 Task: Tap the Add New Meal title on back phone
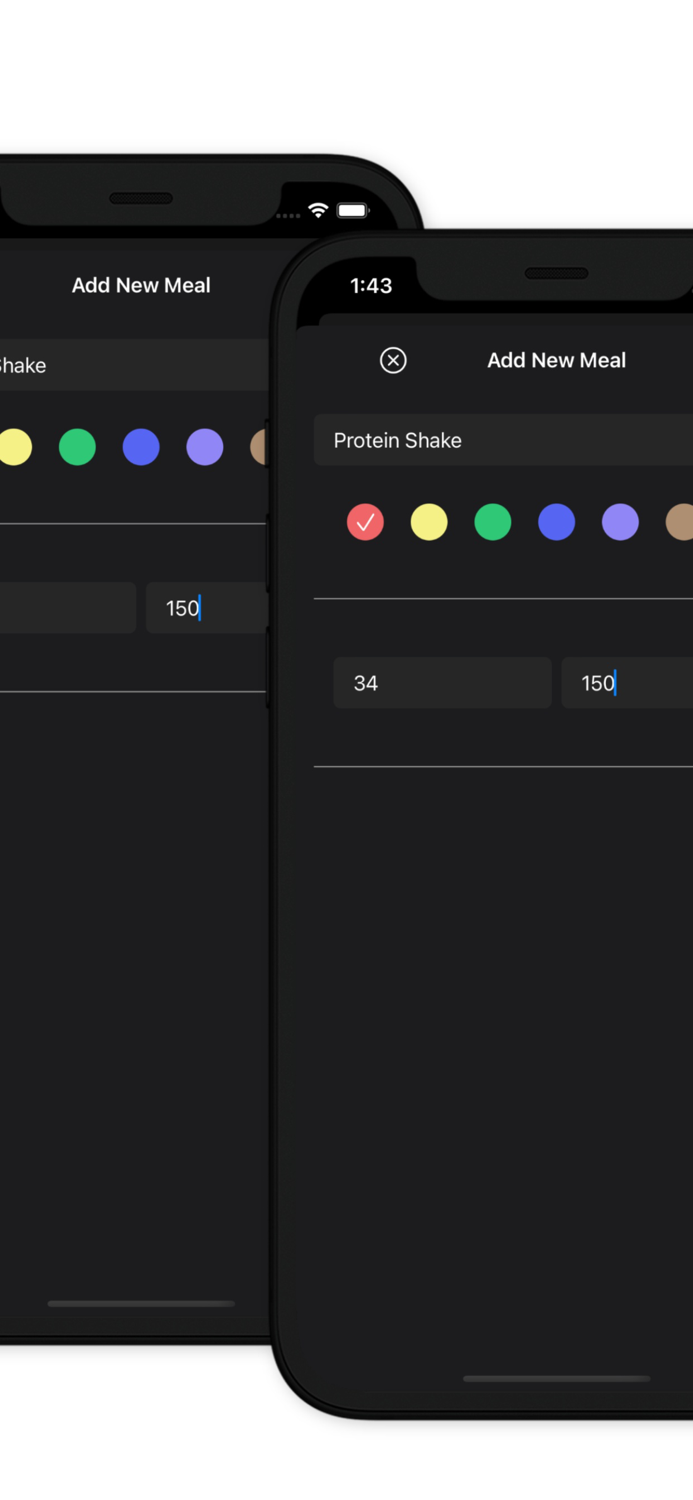click(x=140, y=285)
